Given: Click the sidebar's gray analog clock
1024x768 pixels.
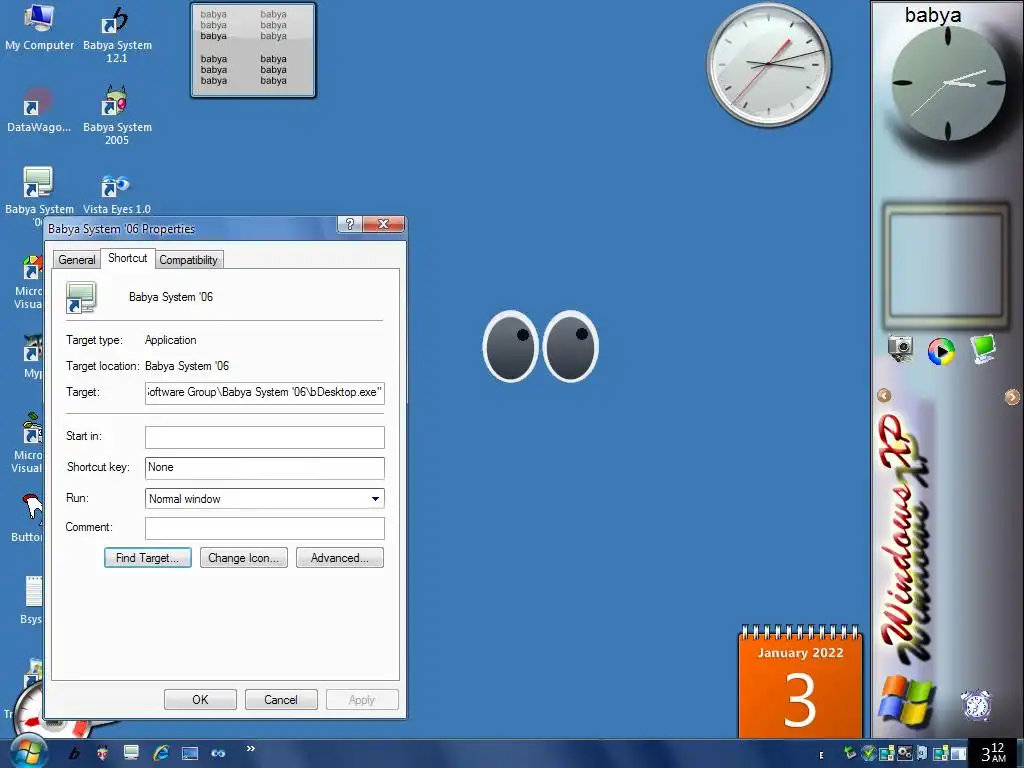Looking at the screenshot, I should (948, 83).
